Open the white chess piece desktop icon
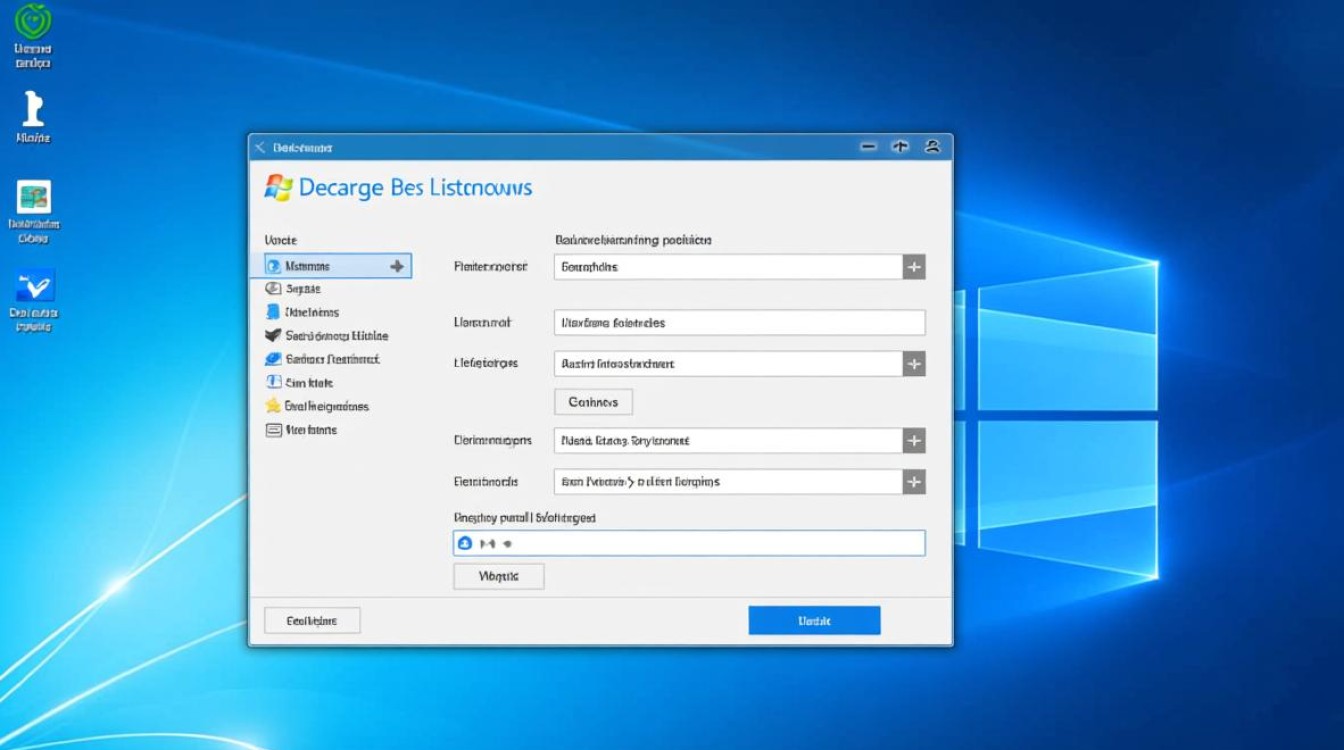1344x750 pixels. click(33, 108)
